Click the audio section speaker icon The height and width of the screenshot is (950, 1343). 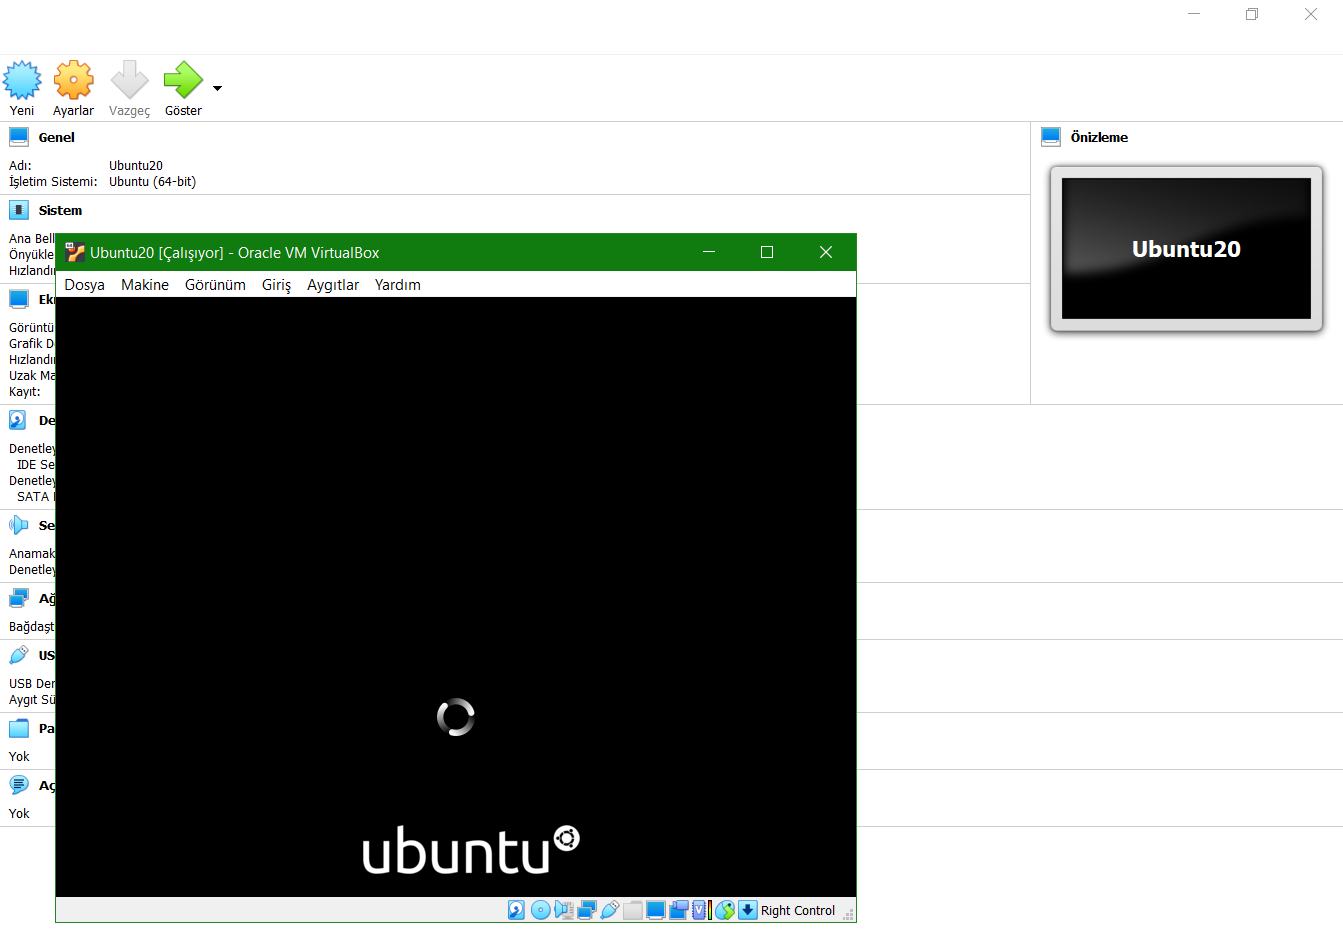[x=19, y=525]
